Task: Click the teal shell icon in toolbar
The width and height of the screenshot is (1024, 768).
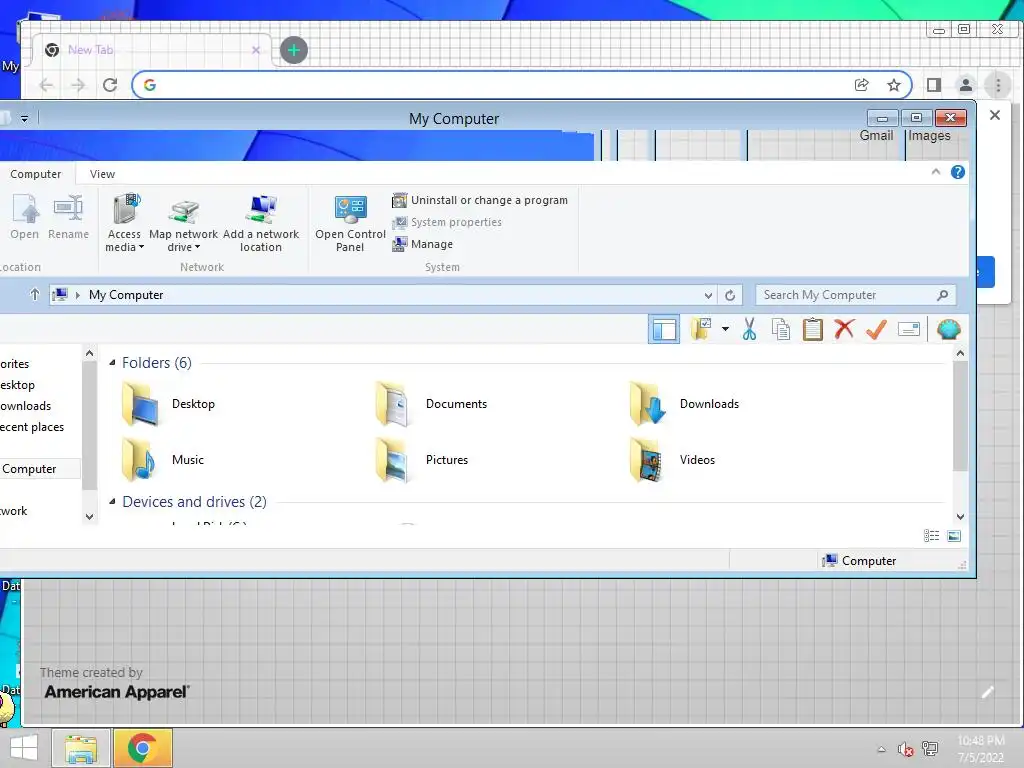Action: (x=948, y=329)
